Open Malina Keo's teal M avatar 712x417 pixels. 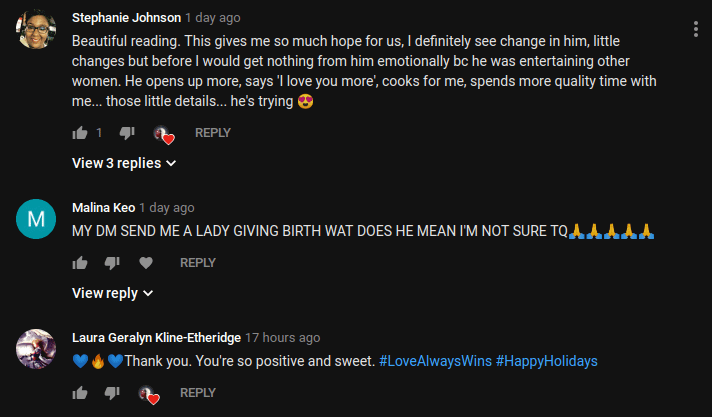coord(36,219)
